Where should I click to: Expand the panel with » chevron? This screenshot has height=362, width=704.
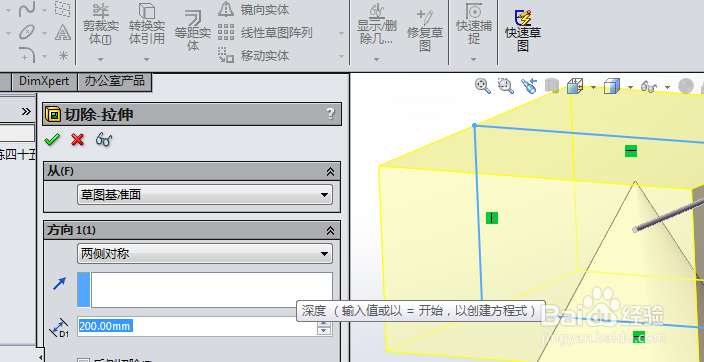tap(26, 111)
